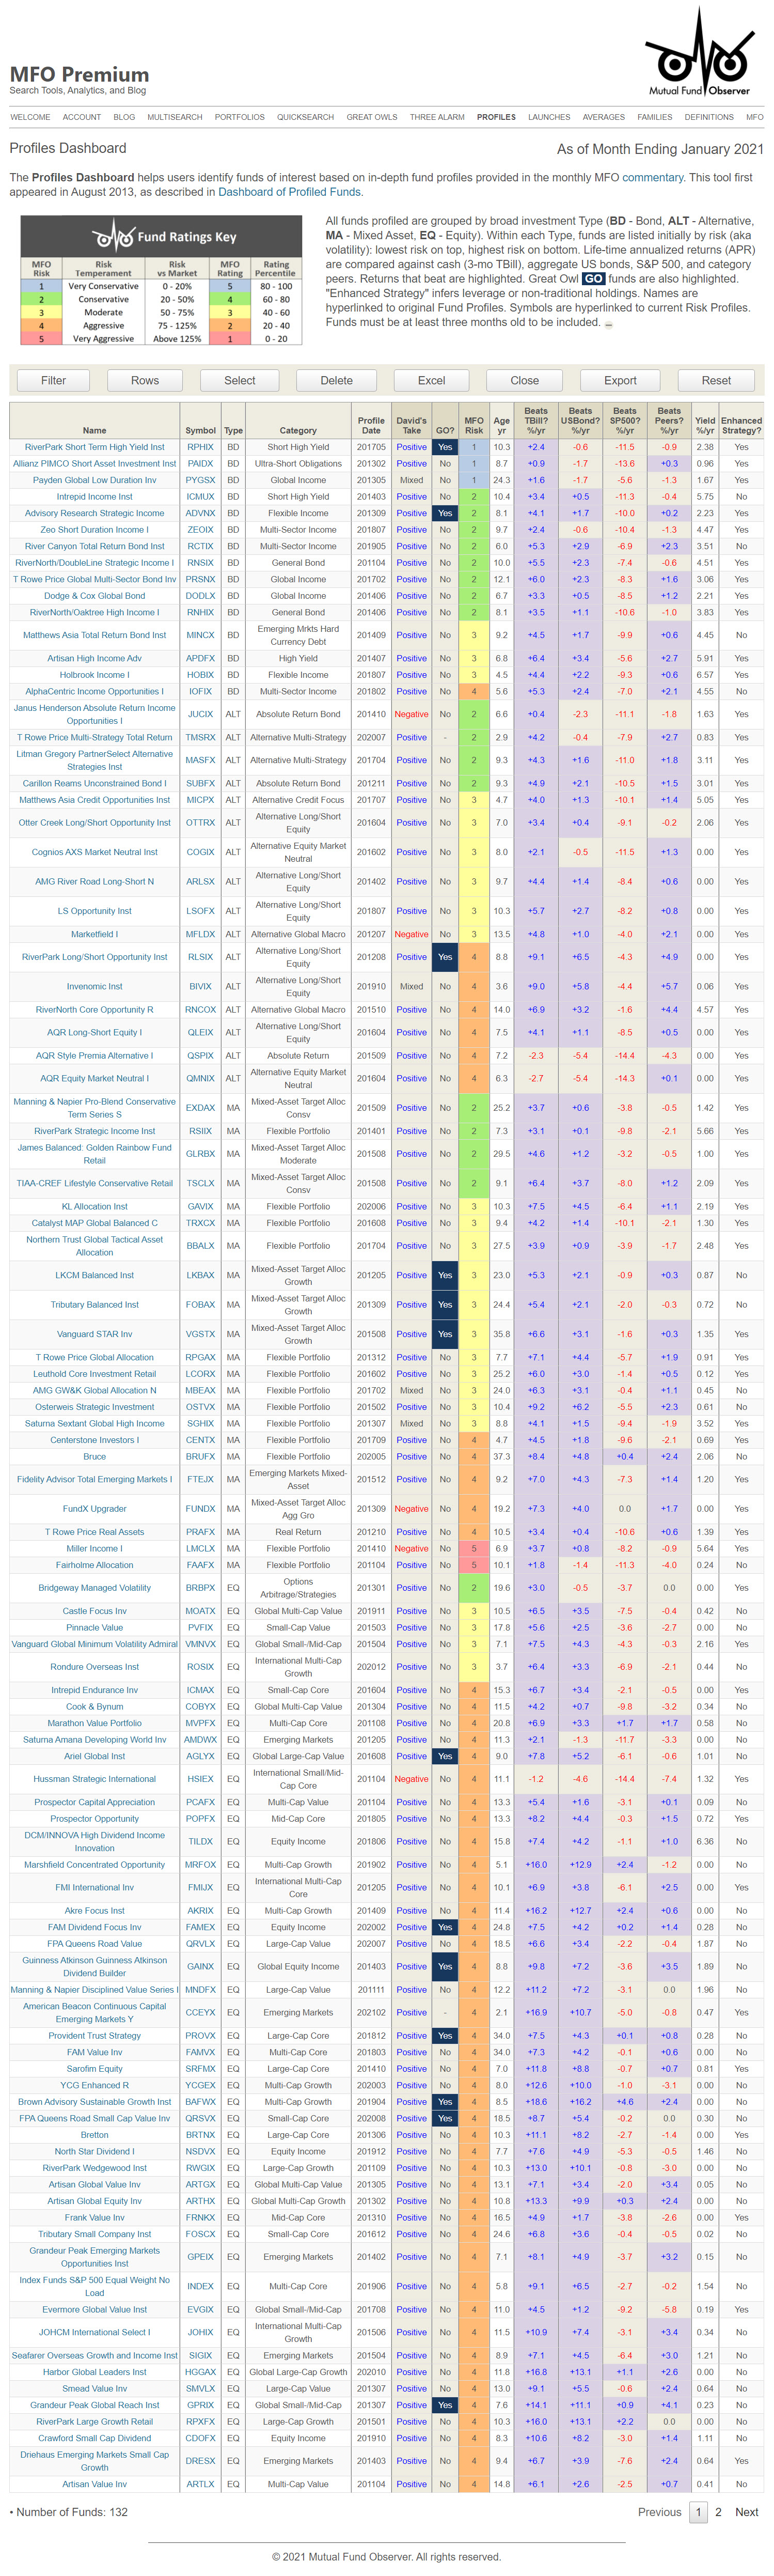Screen dimensions: 774x2576
Task: Open the MULTISEARCH tool
Action: click(175, 117)
